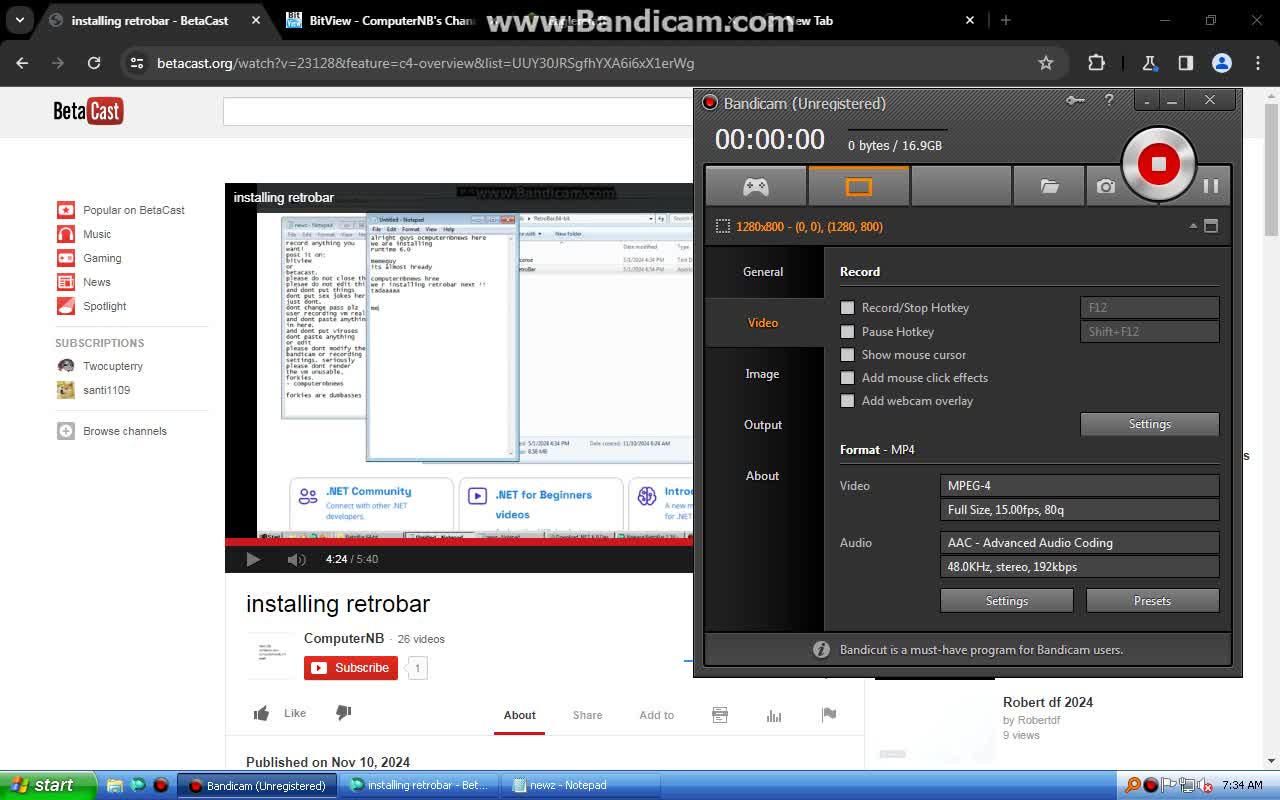Open Bandicam output folder icon
This screenshot has height=800, width=1280.
[x=1049, y=186]
